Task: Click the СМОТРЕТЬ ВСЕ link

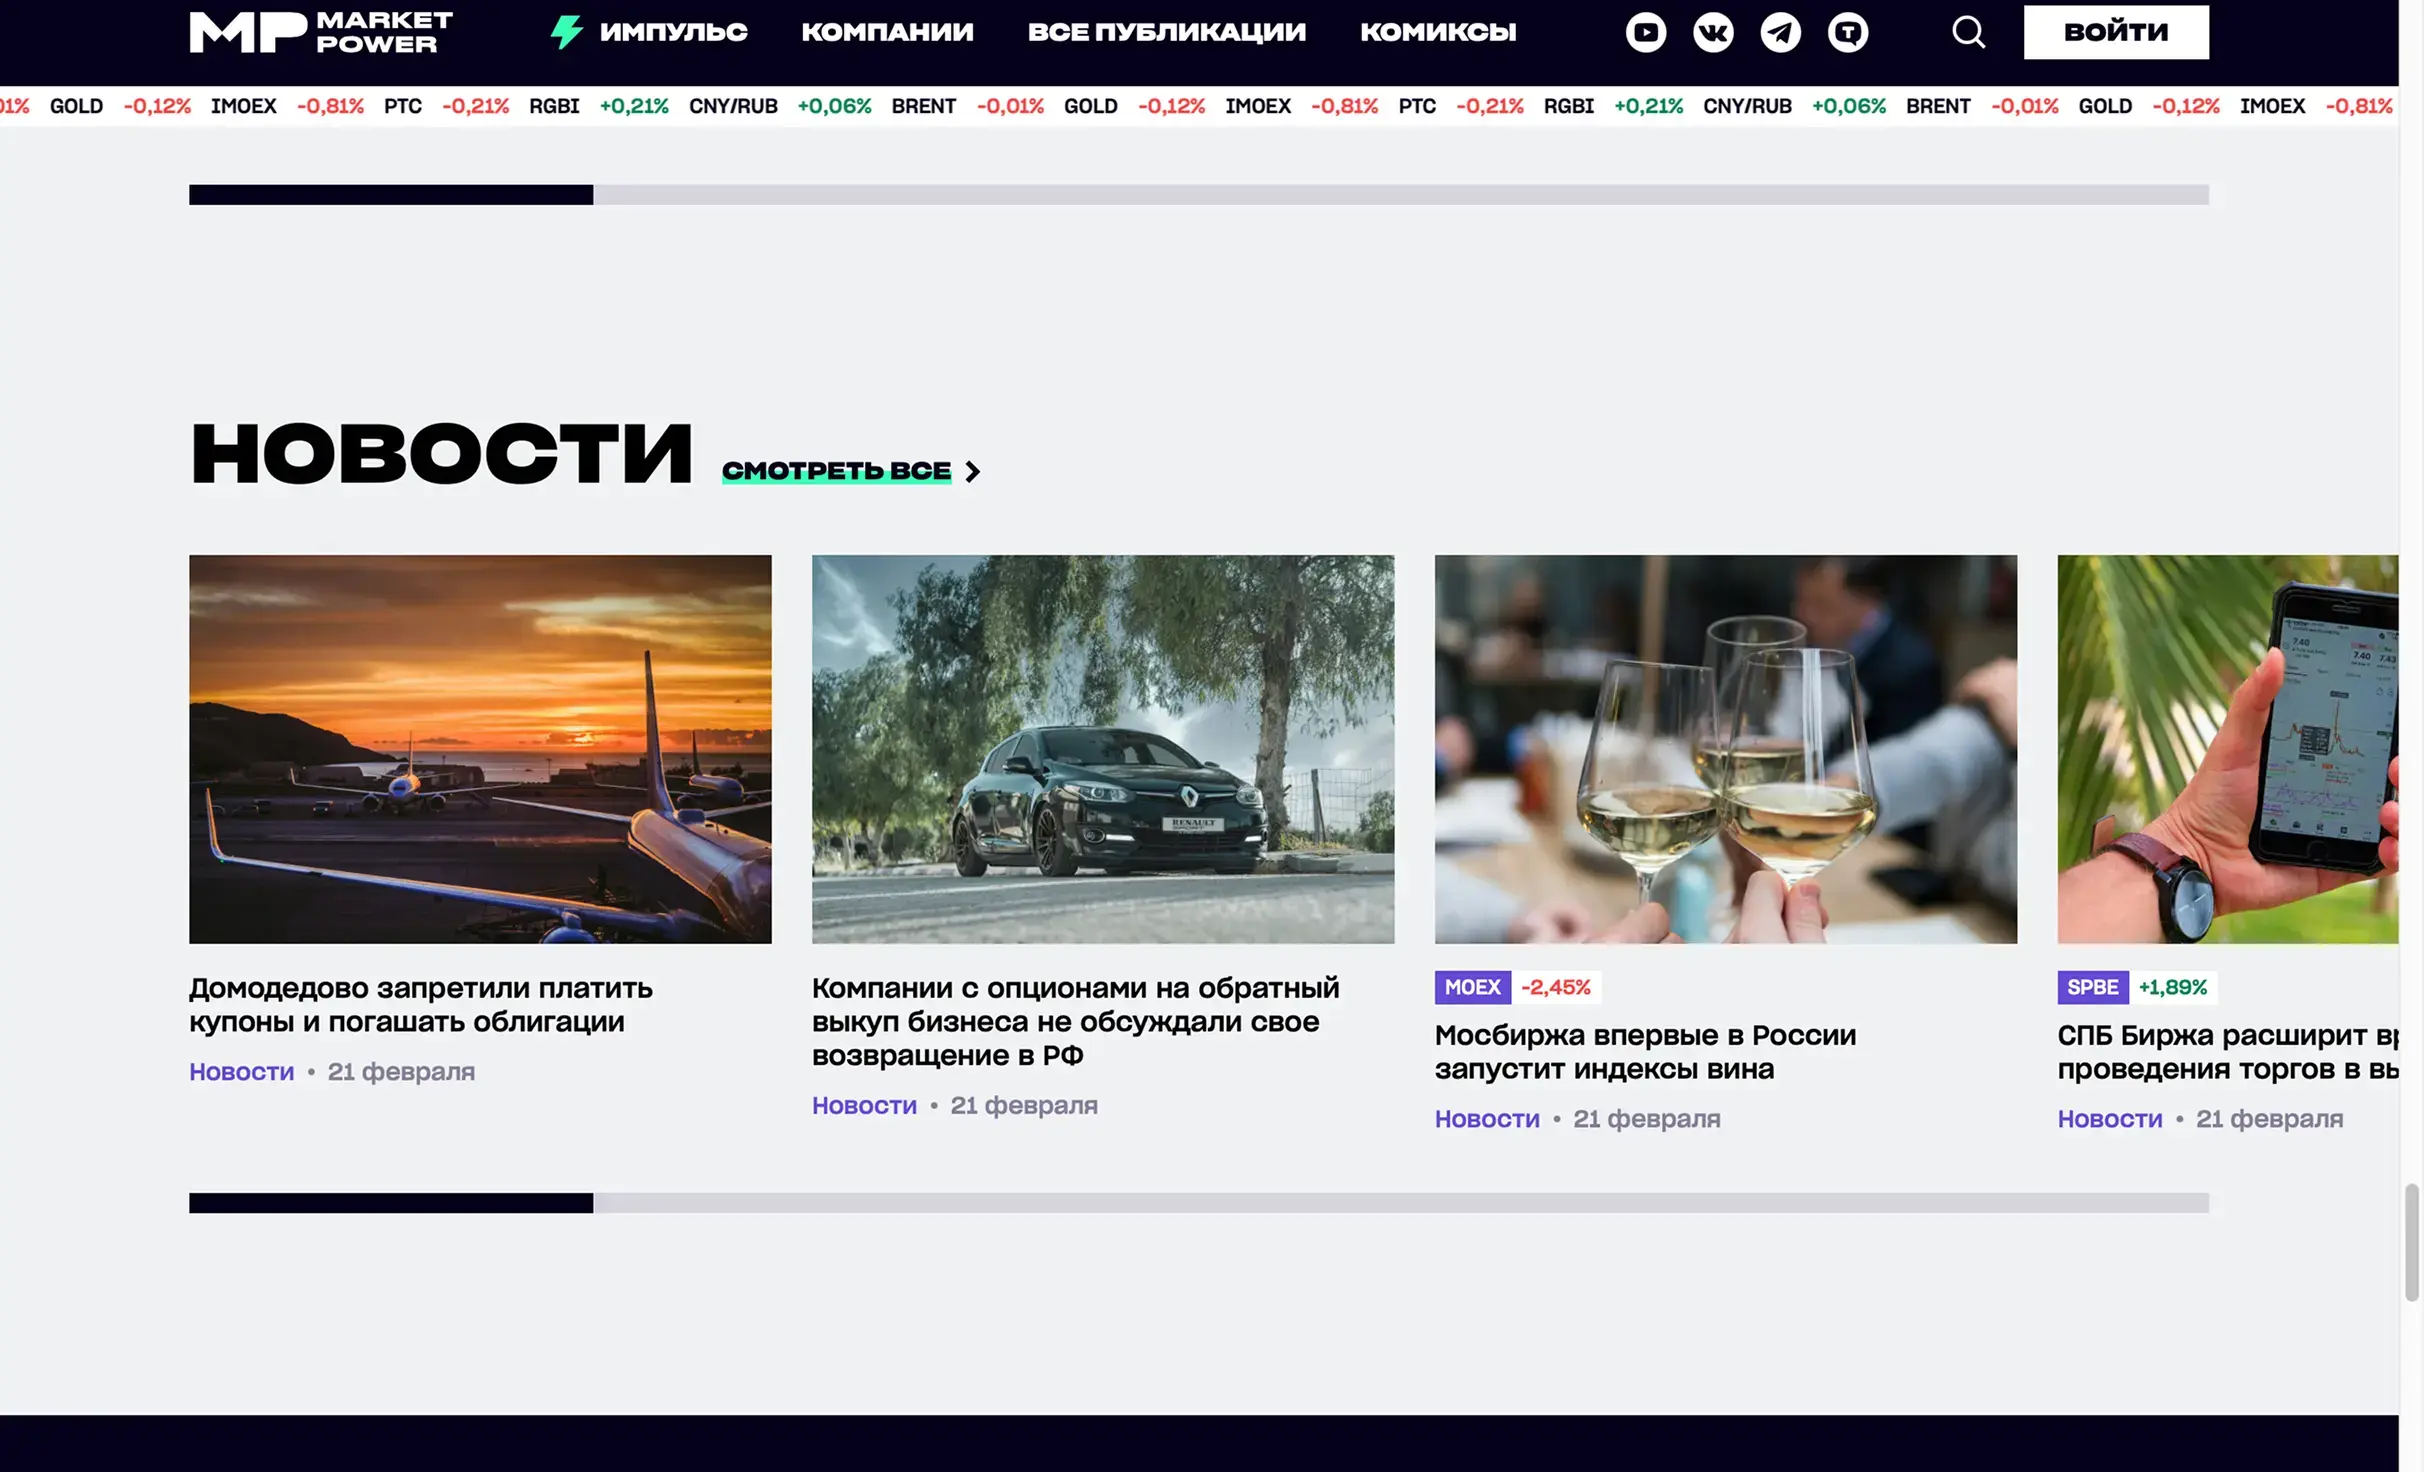Action: pos(836,470)
